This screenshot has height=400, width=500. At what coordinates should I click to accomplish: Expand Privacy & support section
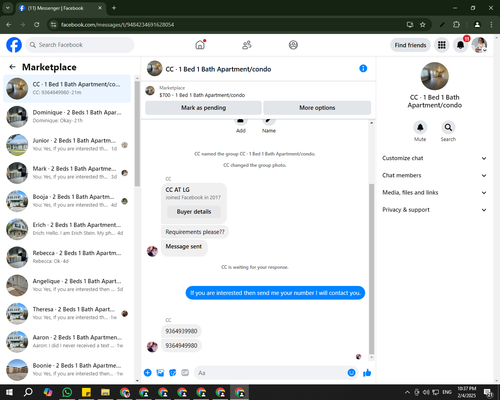[434, 210]
